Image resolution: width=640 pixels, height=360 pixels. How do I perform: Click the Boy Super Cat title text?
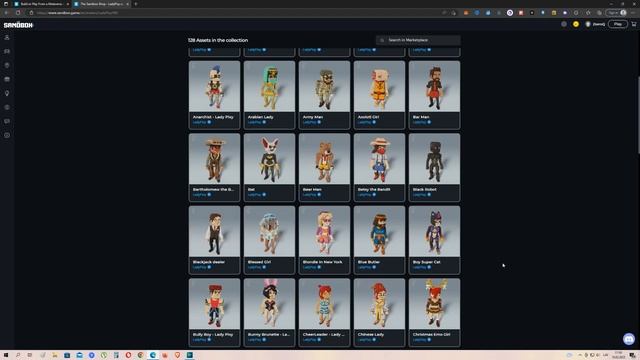click(427, 262)
